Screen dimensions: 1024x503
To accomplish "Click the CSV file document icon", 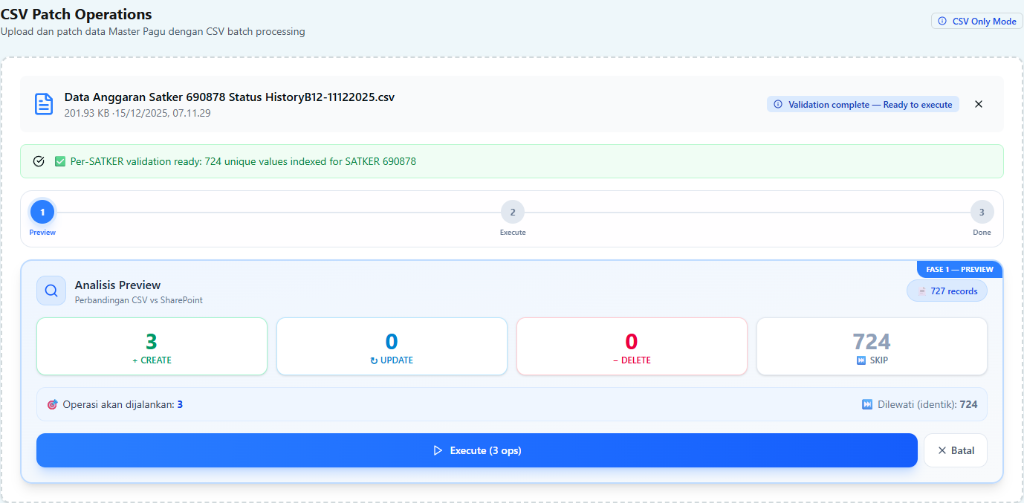I will pyautogui.click(x=44, y=104).
